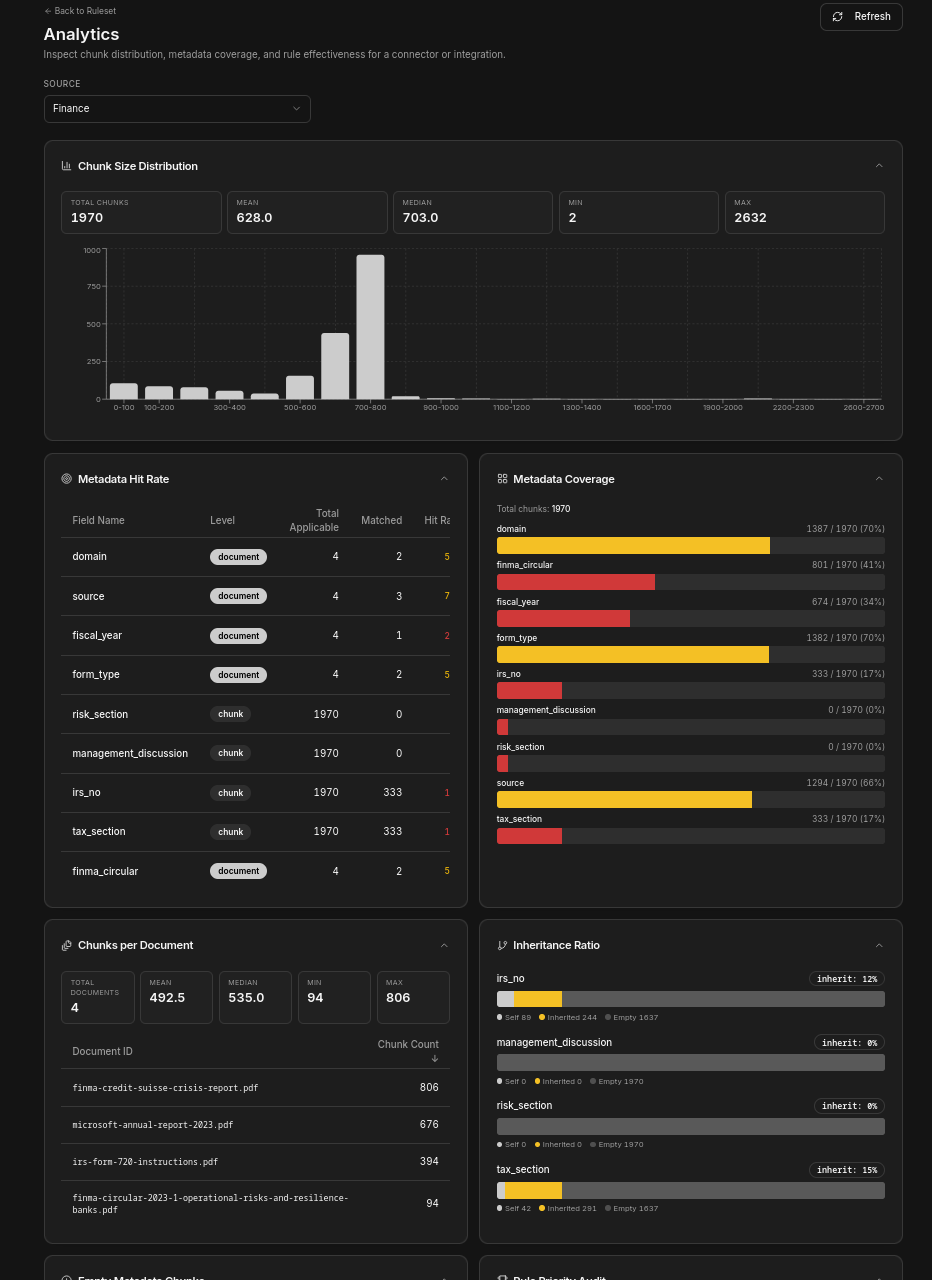The width and height of the screenshot is (932, 1280).
Task: Collapse the Metadata Coverage panel
Action: click(x=879, y=479)
